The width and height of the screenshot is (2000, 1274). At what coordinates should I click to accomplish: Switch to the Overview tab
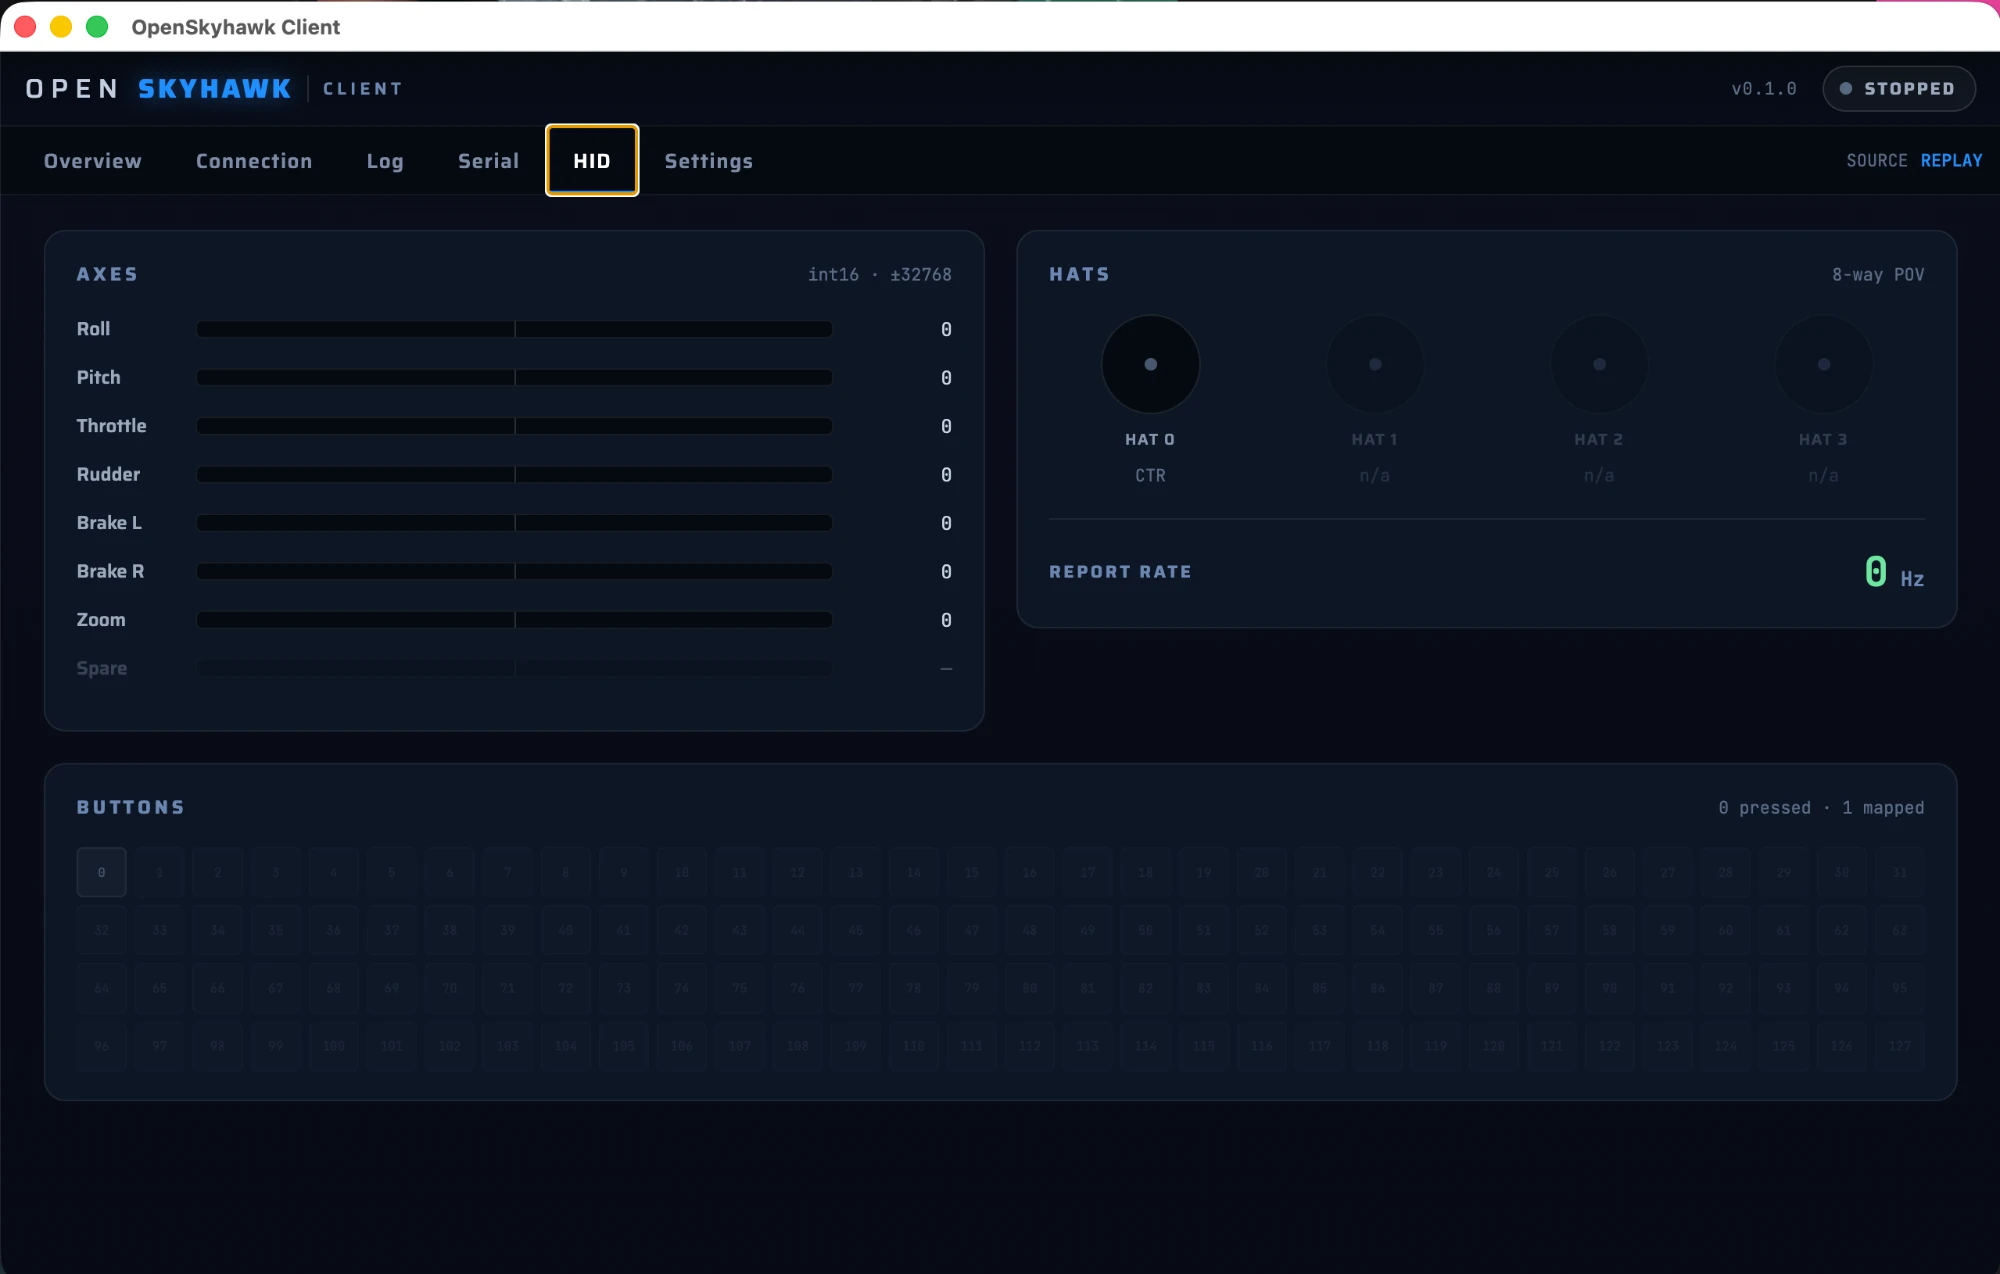click(x=93, y=161)
